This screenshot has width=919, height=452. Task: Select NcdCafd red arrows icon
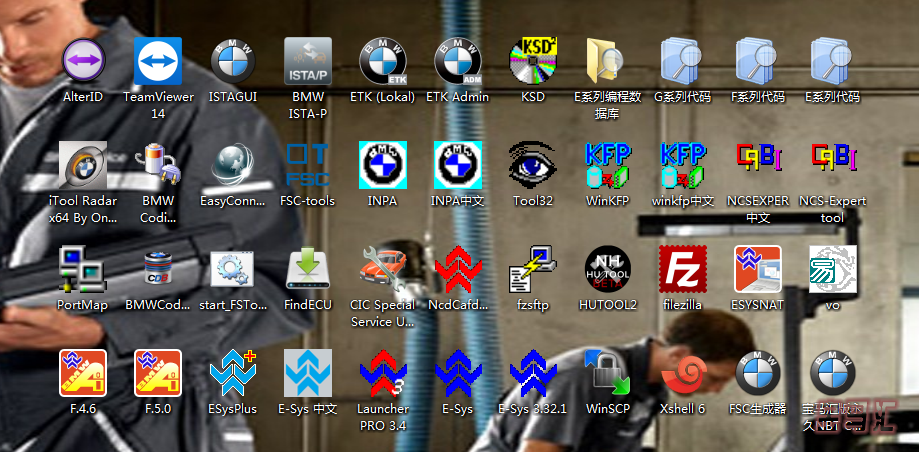click(458, 269)
